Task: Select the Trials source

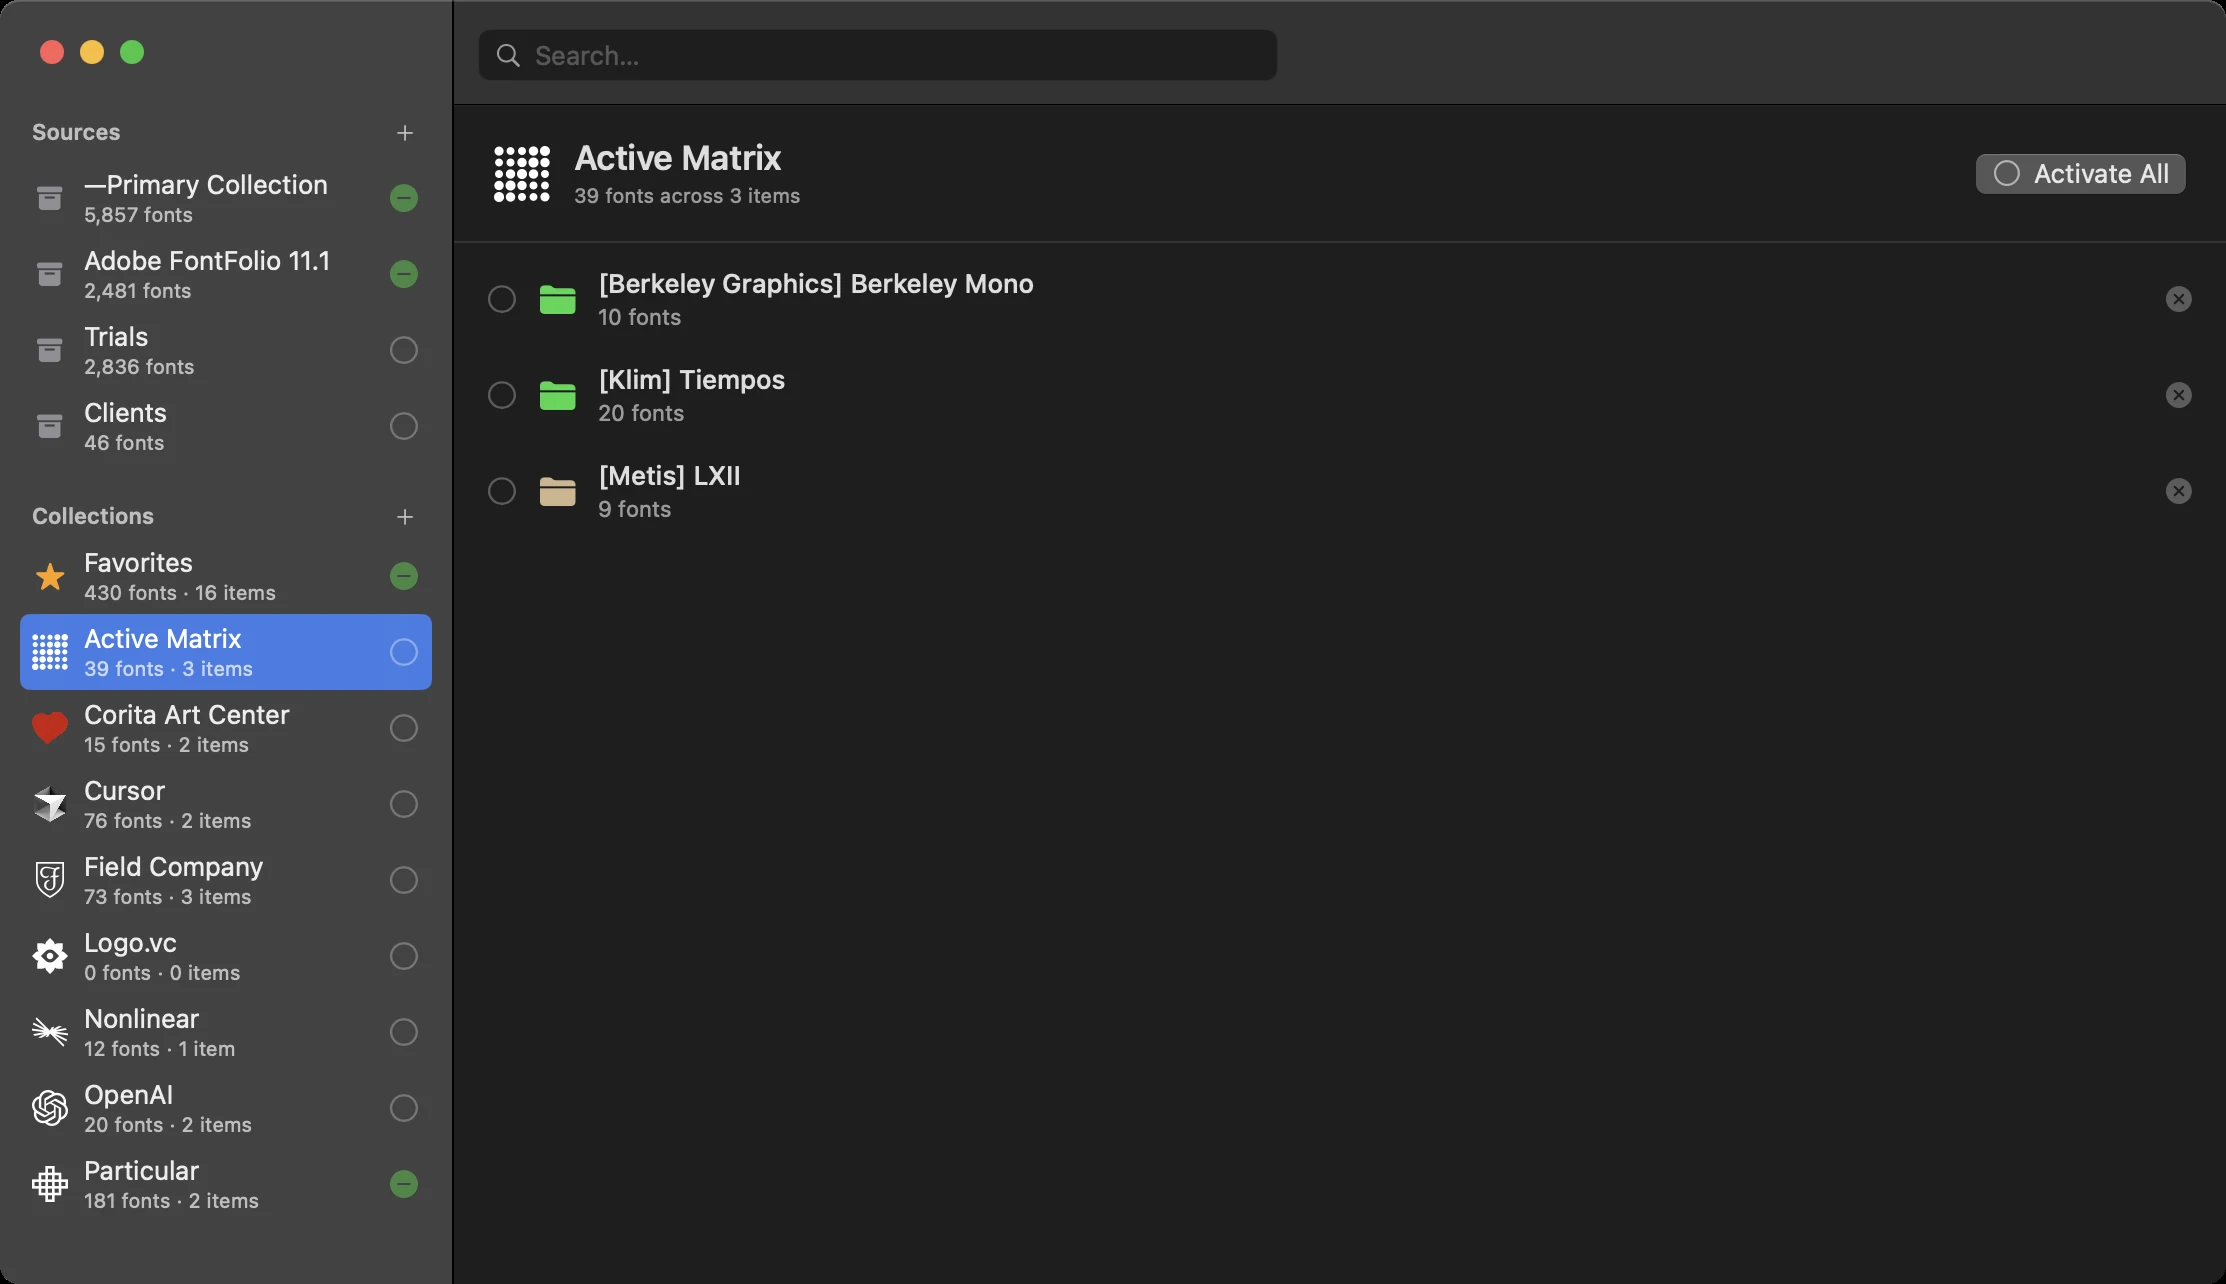Action: click(x=226, y=350)
